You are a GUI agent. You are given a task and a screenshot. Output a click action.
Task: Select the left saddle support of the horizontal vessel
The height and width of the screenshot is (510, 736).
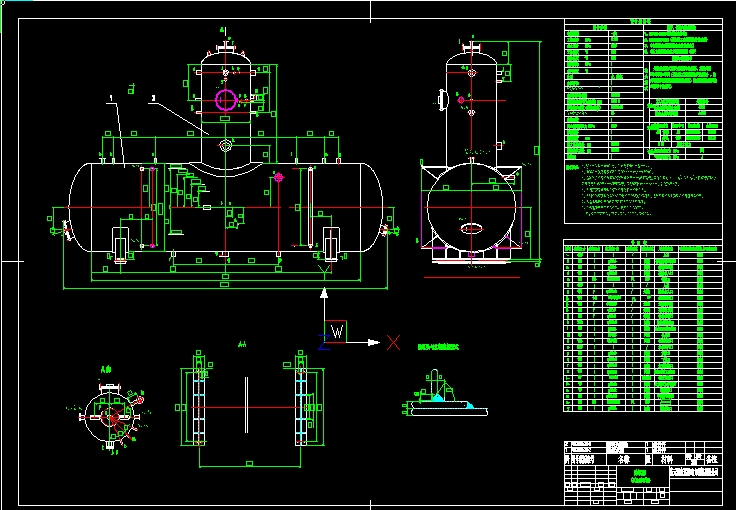(121, 244)
